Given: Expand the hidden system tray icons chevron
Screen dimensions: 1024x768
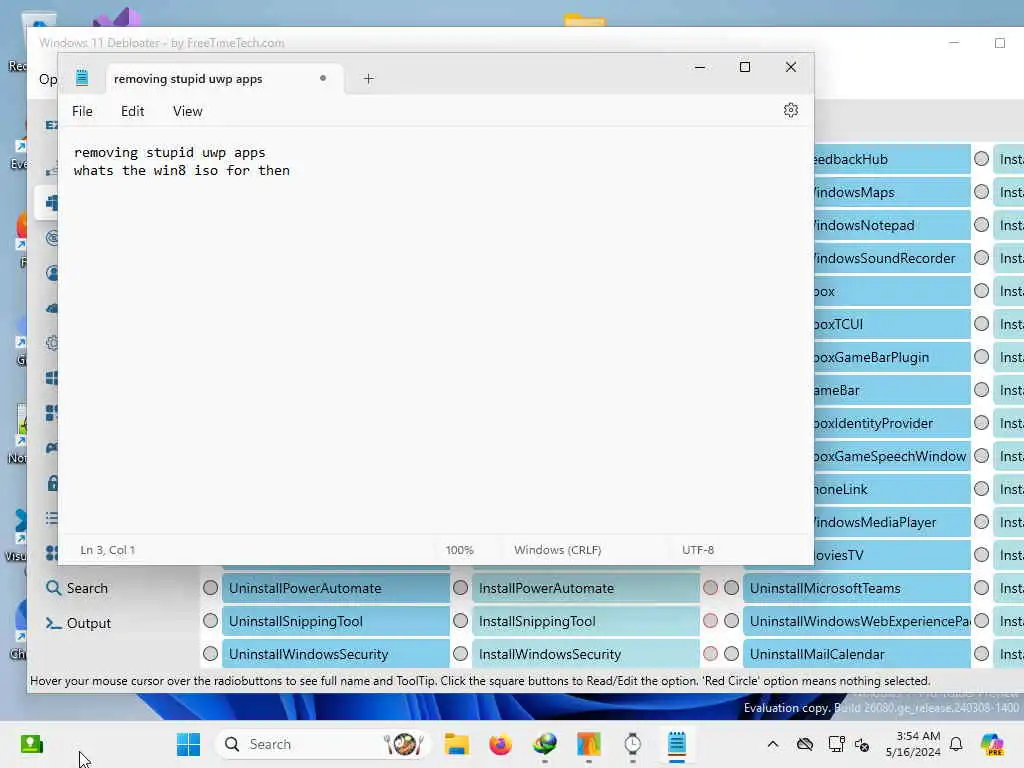Looking at the screenshot, I should pyautogui.click(x=773, y=744).
